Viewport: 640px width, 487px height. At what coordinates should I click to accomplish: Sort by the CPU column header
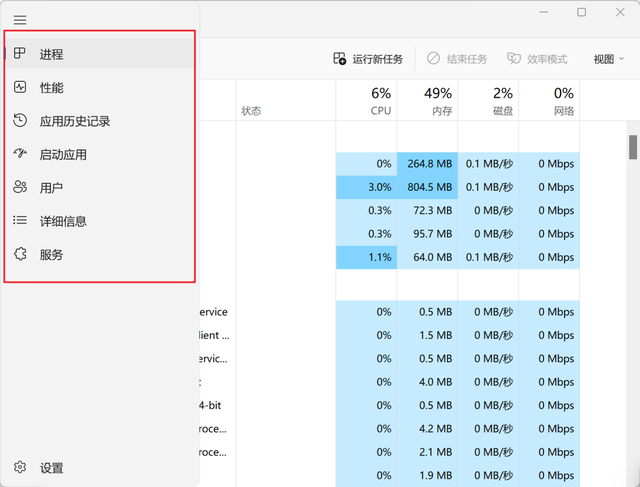pyautogui.click(x=366, y=101)
